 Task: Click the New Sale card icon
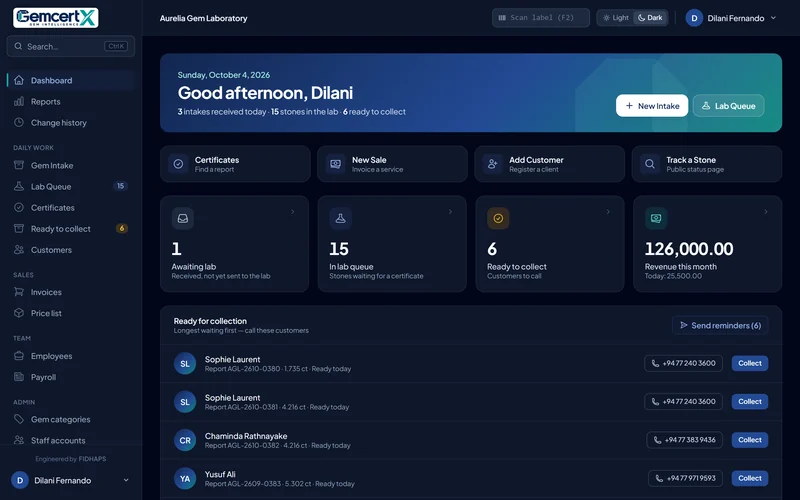coord(335,164)
